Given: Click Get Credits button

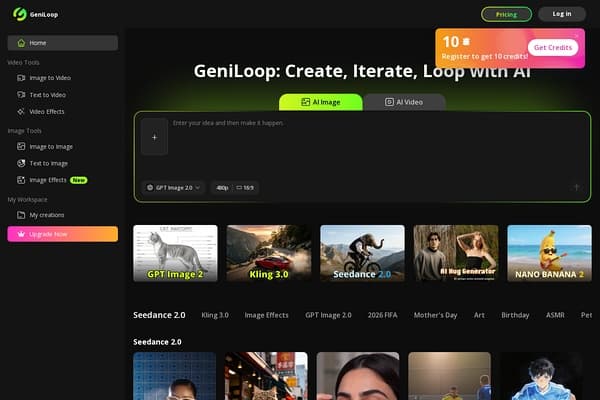Looking at the screenshot, I should (553, 47).
